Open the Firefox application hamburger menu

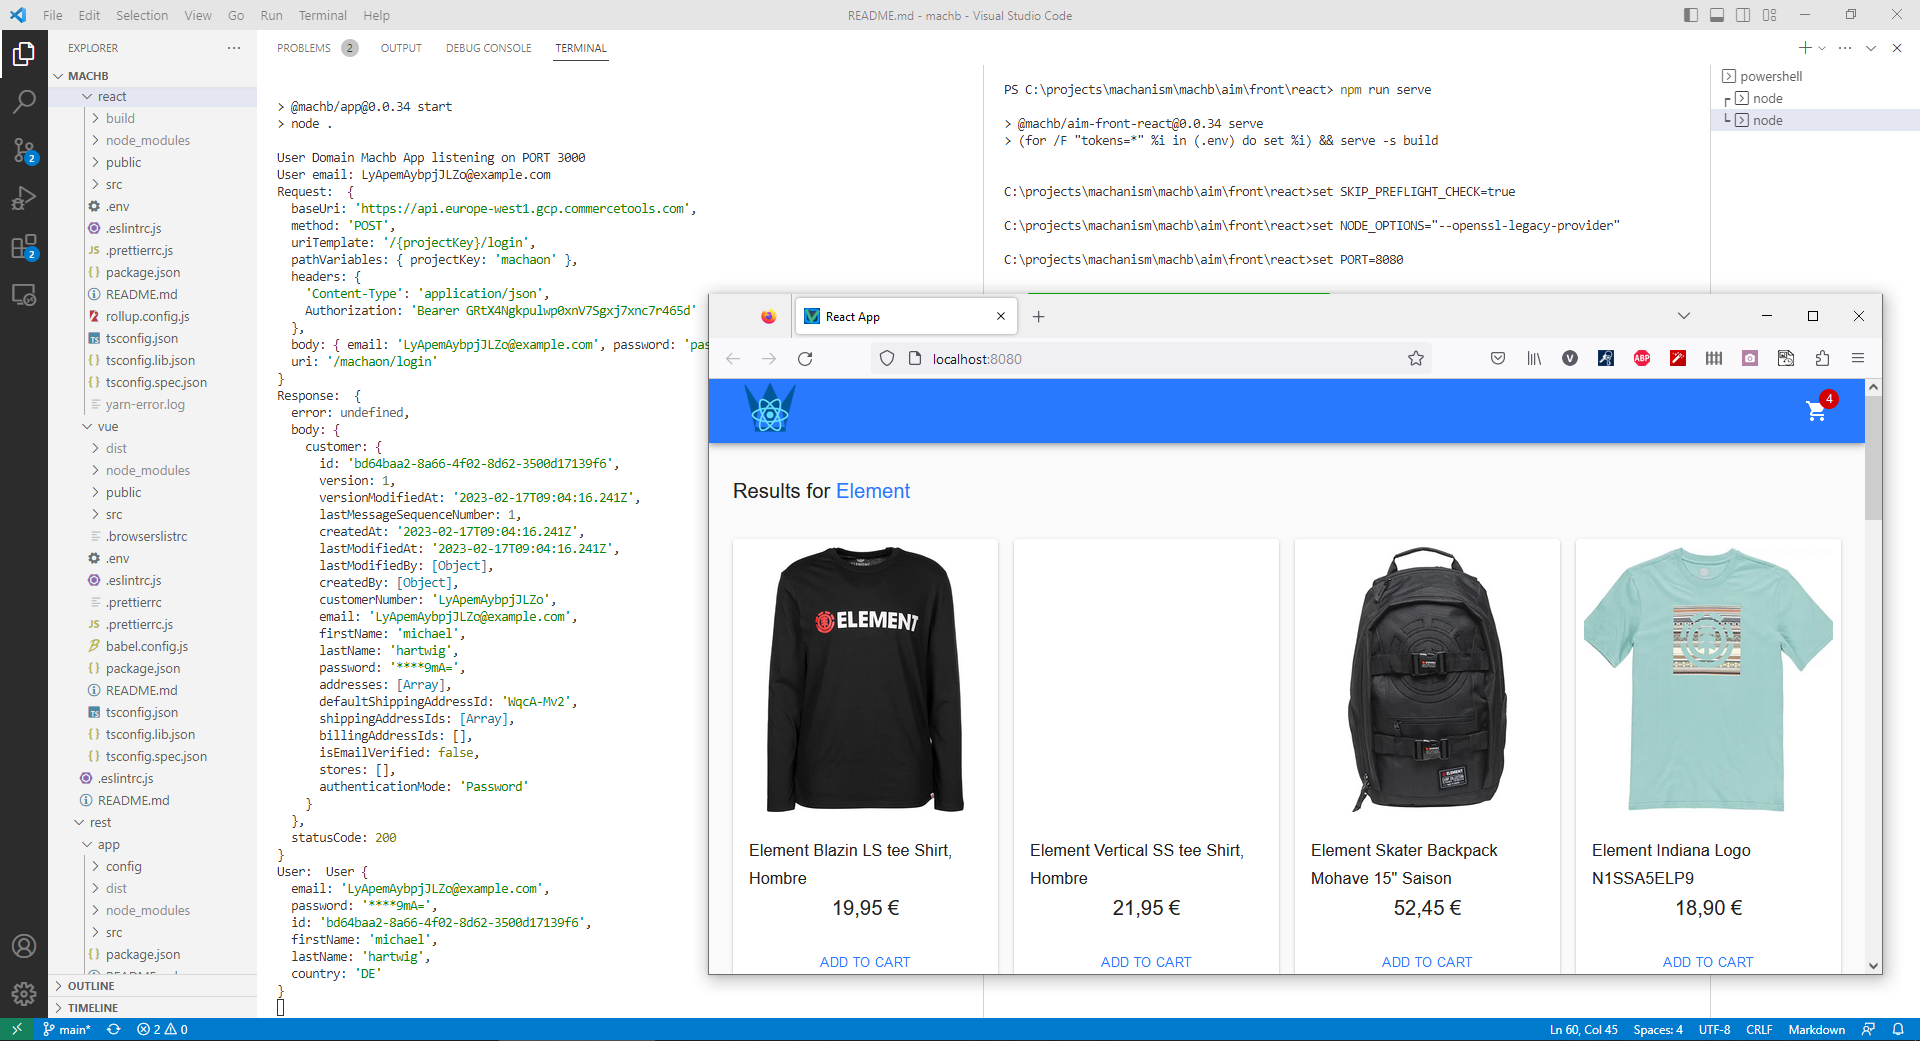coord(1858,358)
